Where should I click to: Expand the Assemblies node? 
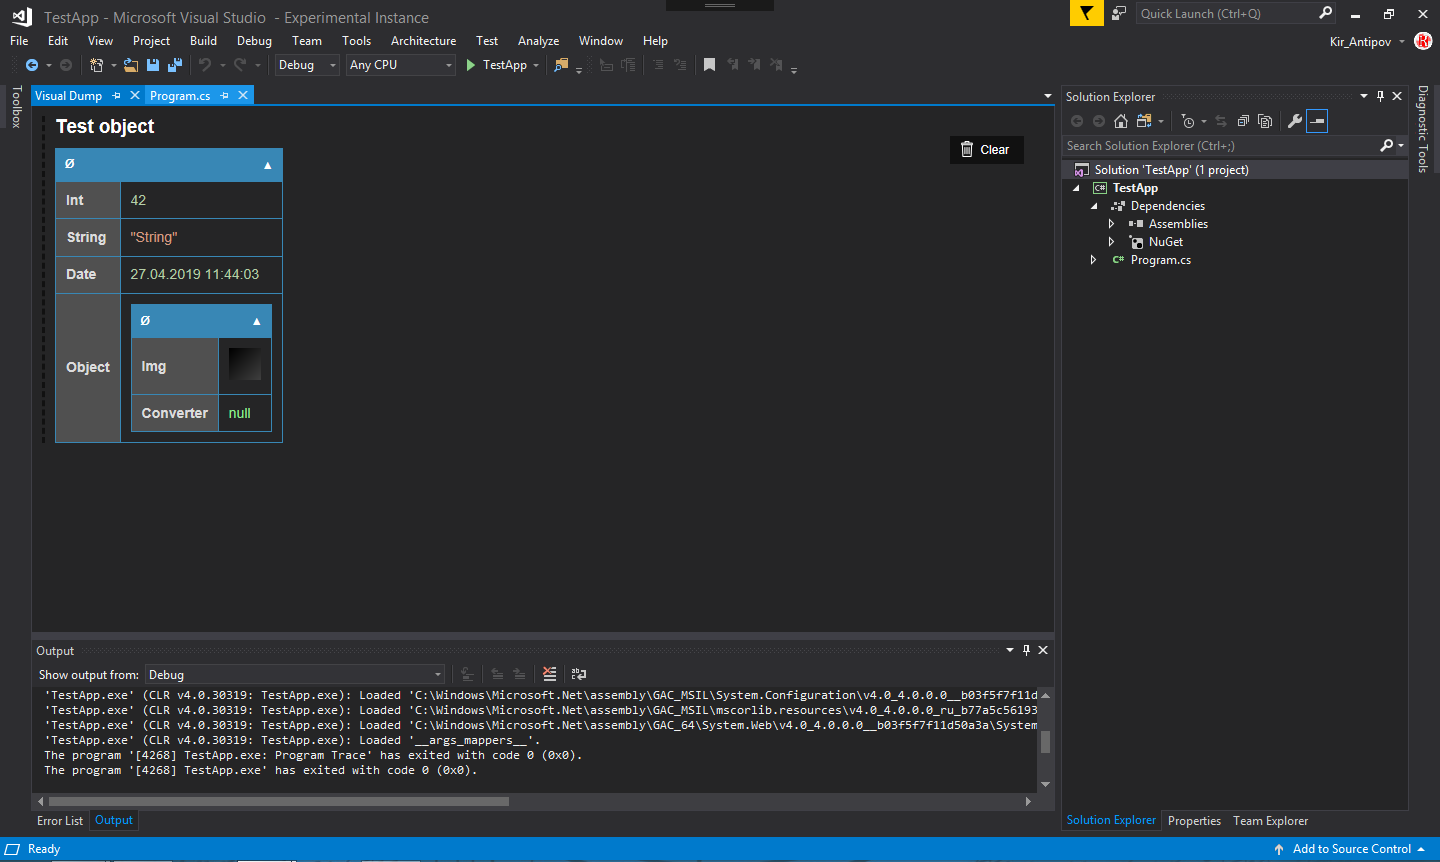click(1112, 224)
